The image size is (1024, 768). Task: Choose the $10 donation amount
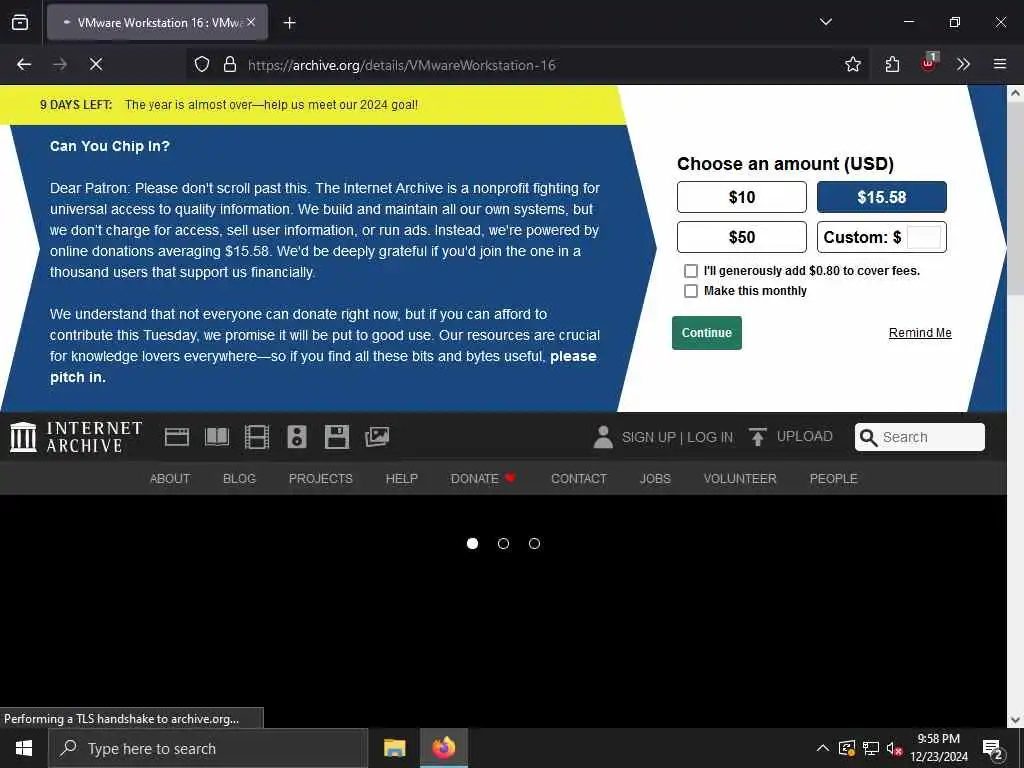(x=741, y=197)
